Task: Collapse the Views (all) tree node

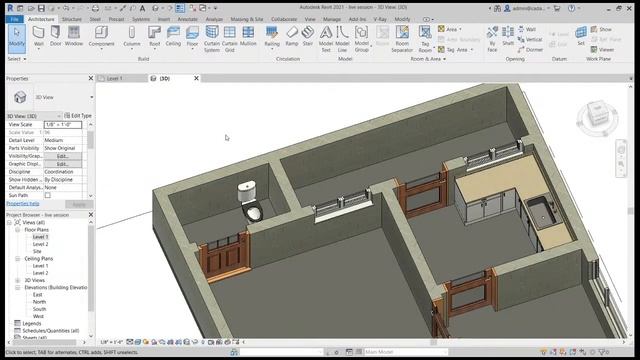Action: point(9,222)
